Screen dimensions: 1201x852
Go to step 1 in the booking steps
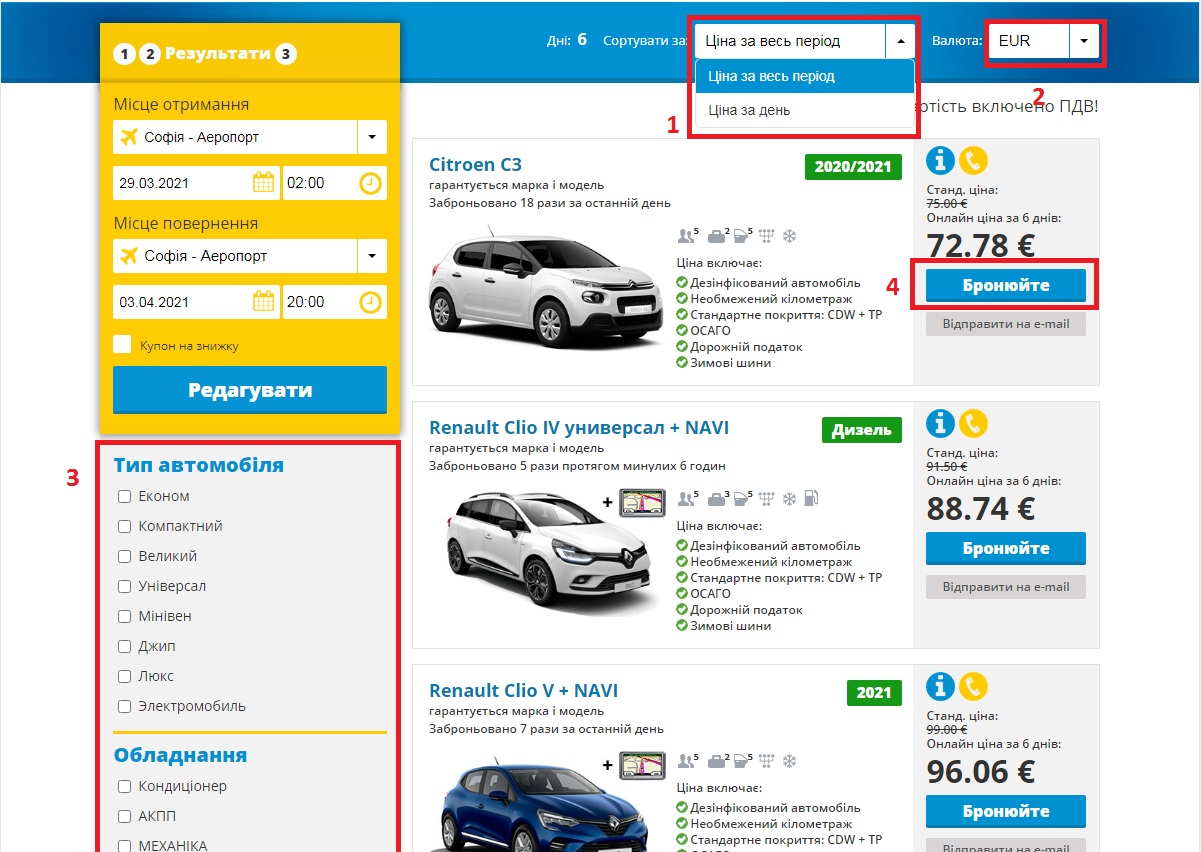click(x=124, y=54)
